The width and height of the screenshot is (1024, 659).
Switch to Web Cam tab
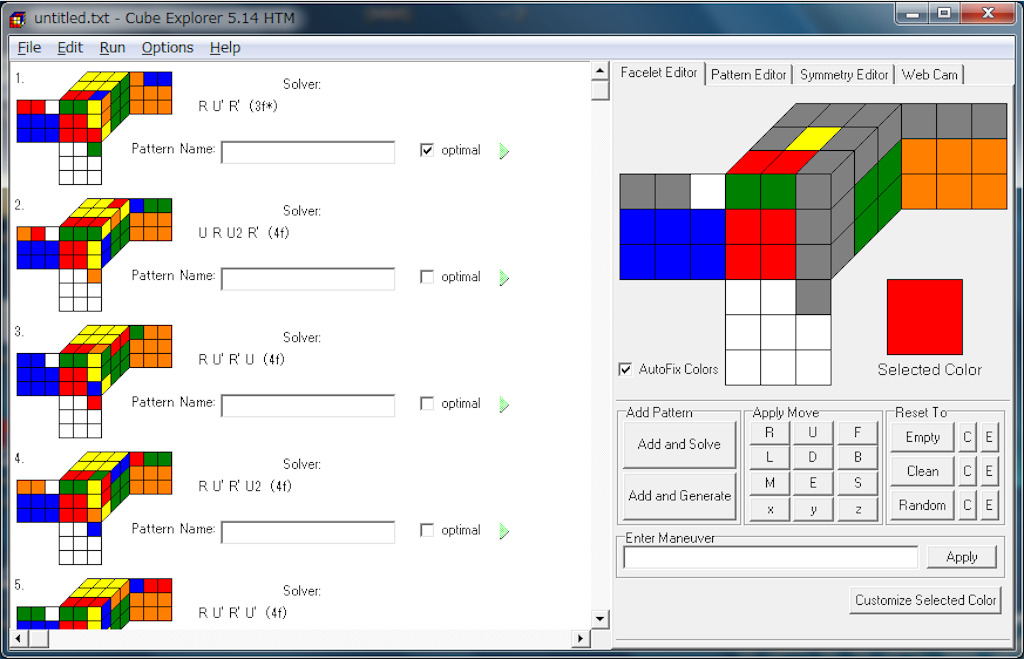pos(929,74)
